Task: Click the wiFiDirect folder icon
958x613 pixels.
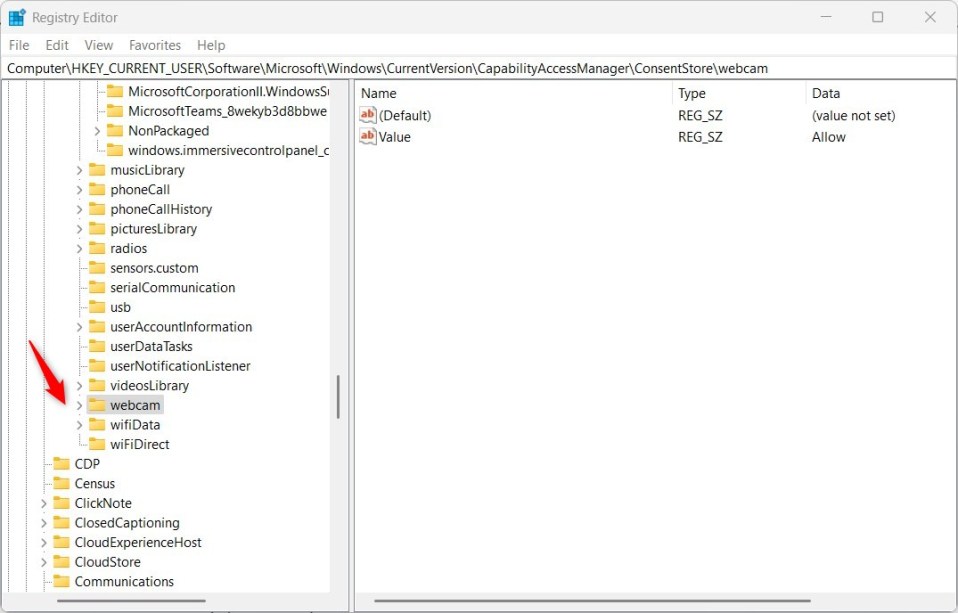Action: [x=97, y=444]
